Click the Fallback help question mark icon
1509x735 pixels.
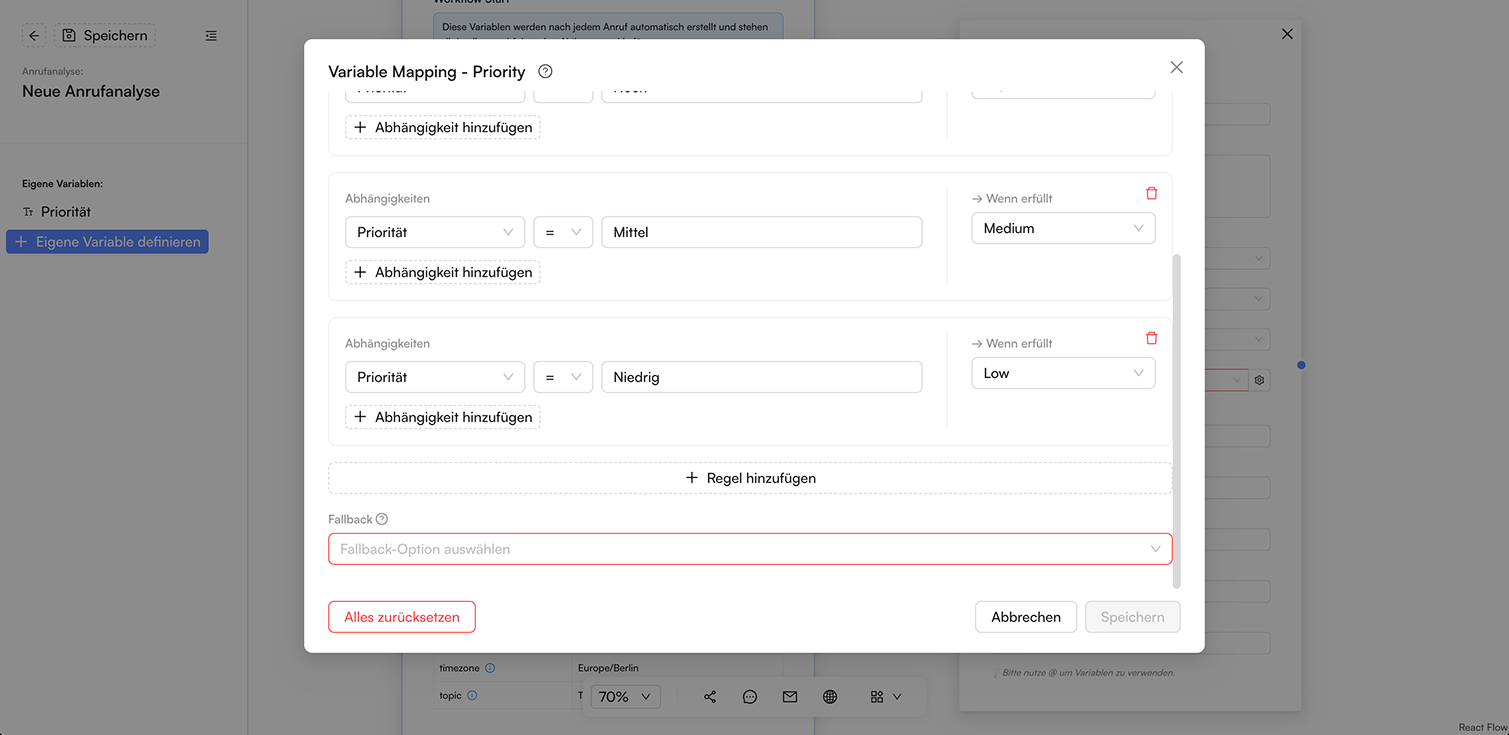pos(381,519)
